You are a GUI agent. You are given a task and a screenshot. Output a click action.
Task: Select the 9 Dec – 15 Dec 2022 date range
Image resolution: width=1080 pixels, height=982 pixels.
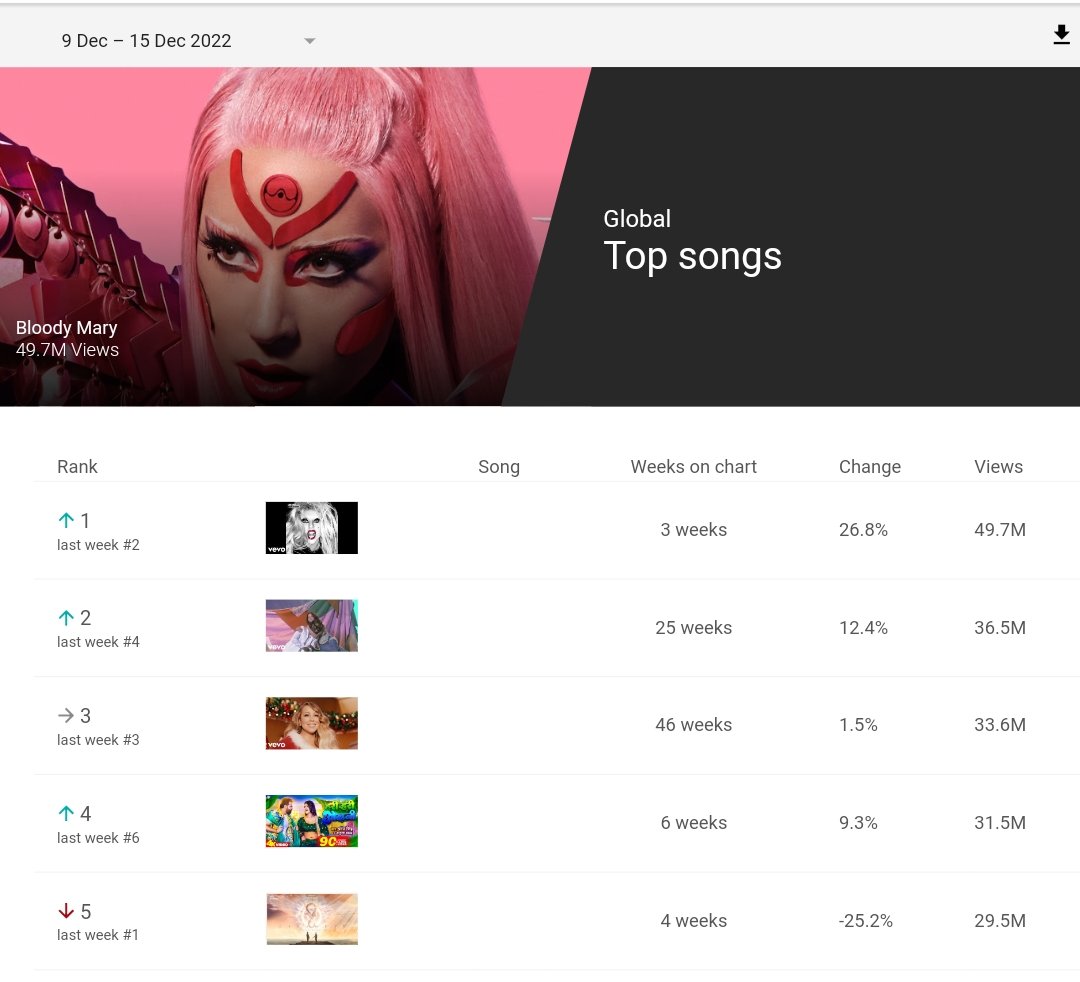coord(146,41)
